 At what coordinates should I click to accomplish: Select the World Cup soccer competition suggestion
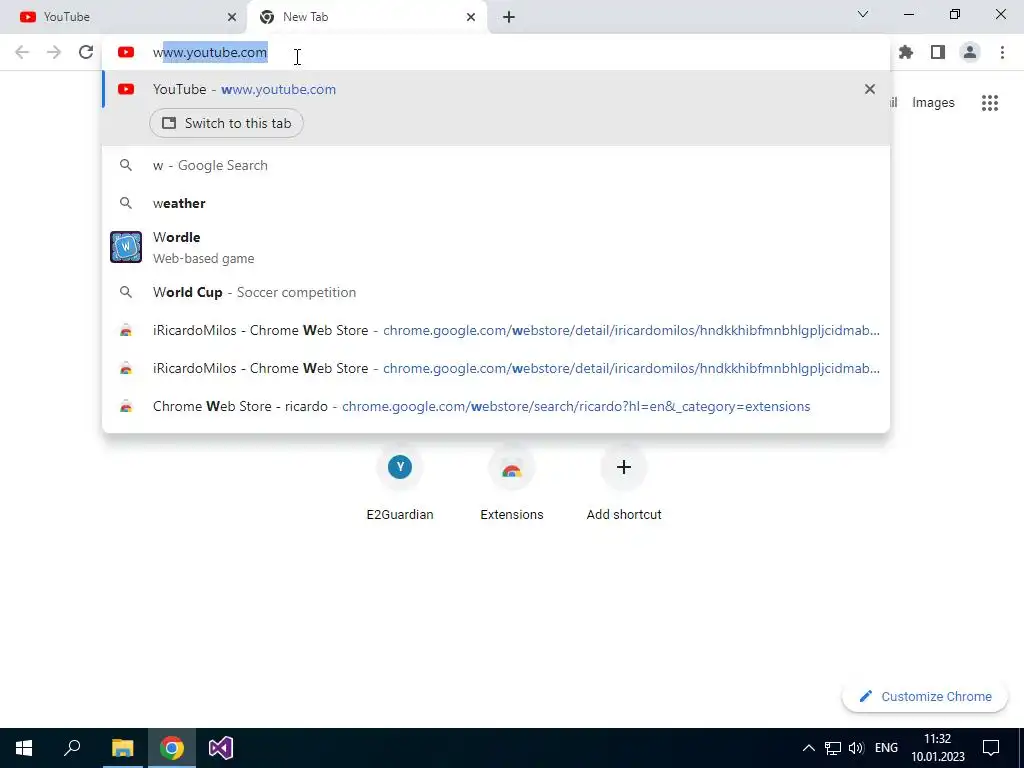[x=496, y=292]
